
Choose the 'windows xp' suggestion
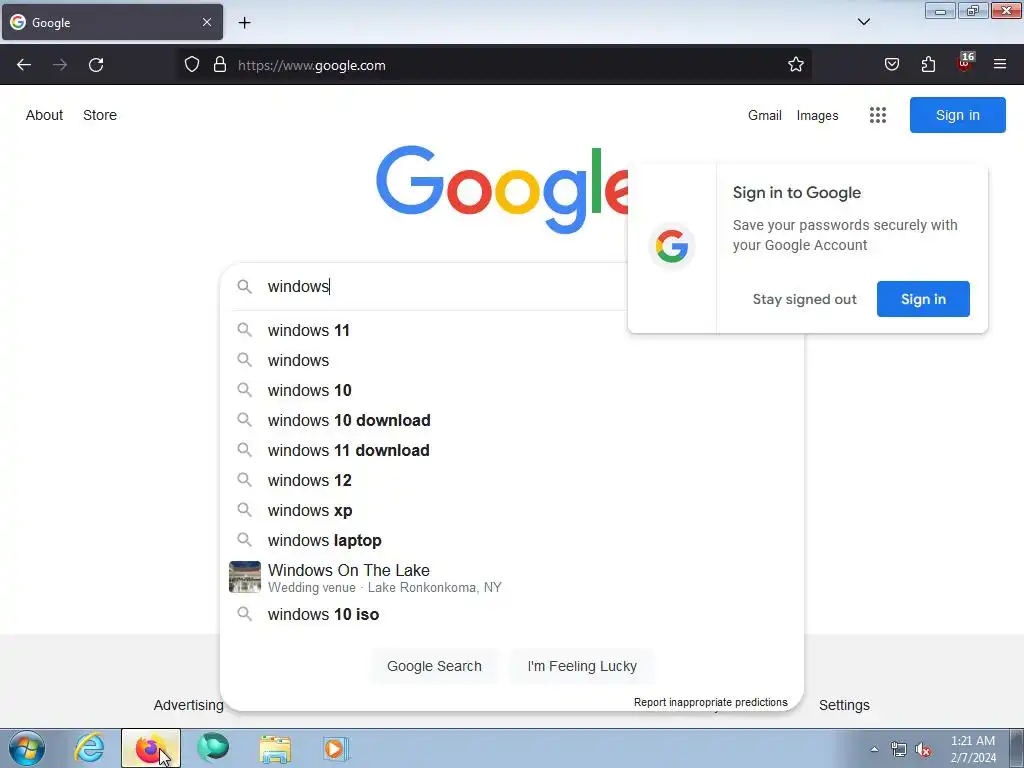[512, 510]
